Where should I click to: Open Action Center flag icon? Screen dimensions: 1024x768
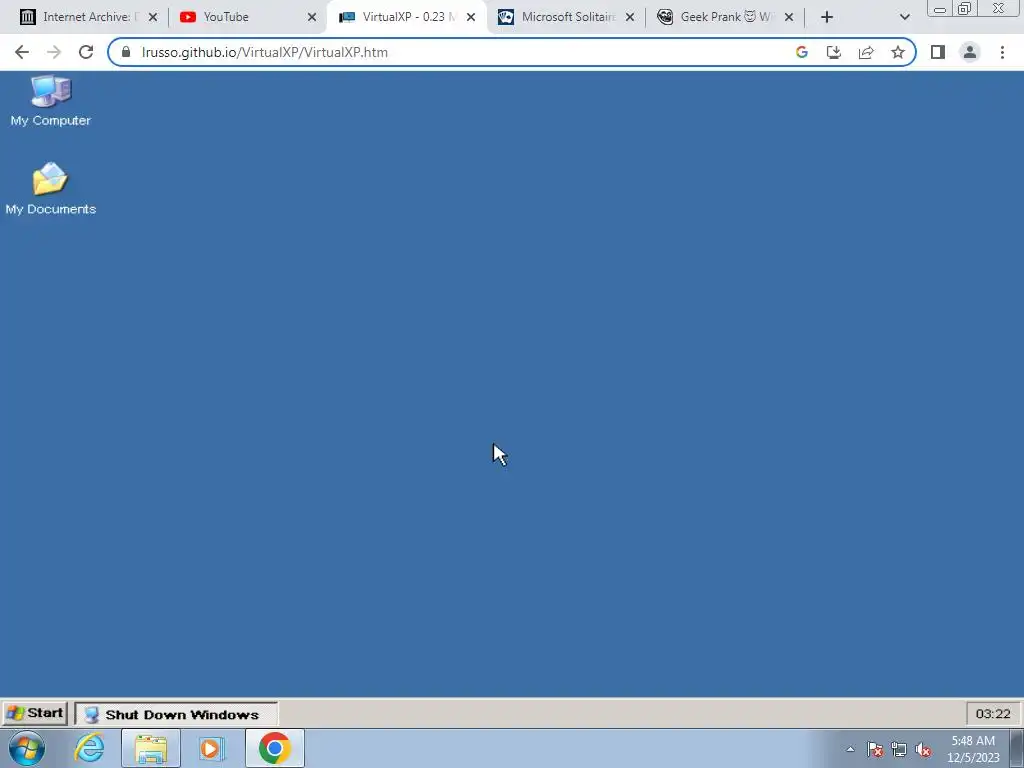[x=875, y=749]
